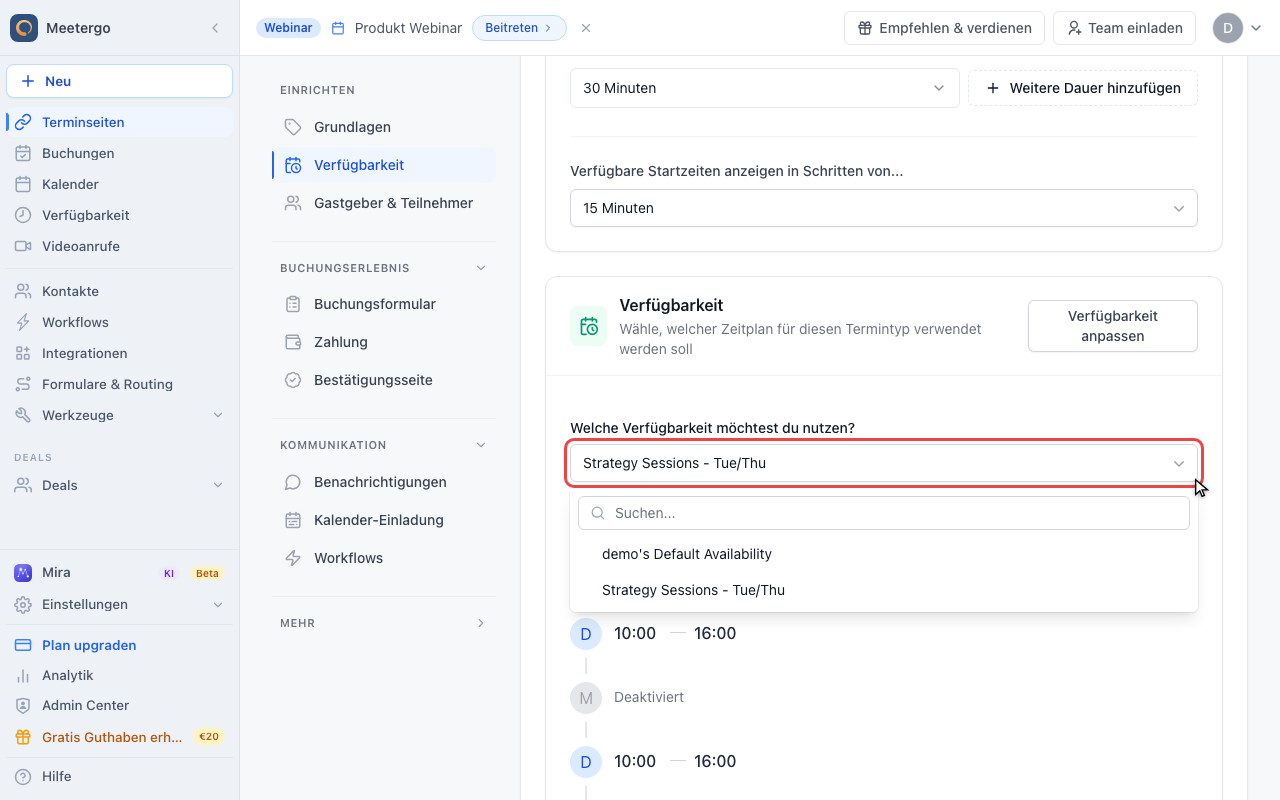Open the user account menu arrow
Image resolution: width=1280 pixels, height=800 pixels.
(x=1257, y=28)
